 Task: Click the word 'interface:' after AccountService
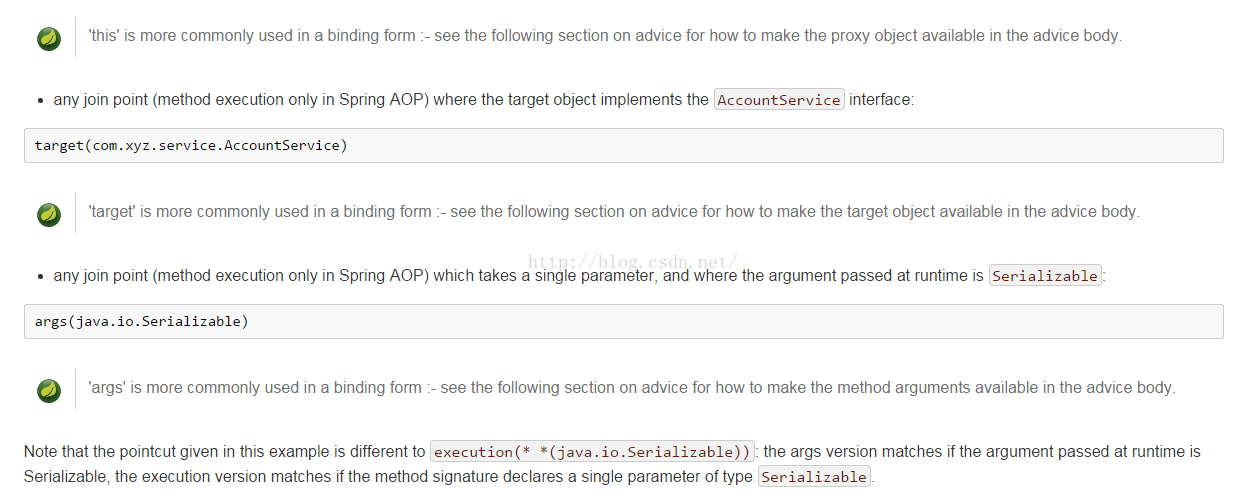[881, 100]
